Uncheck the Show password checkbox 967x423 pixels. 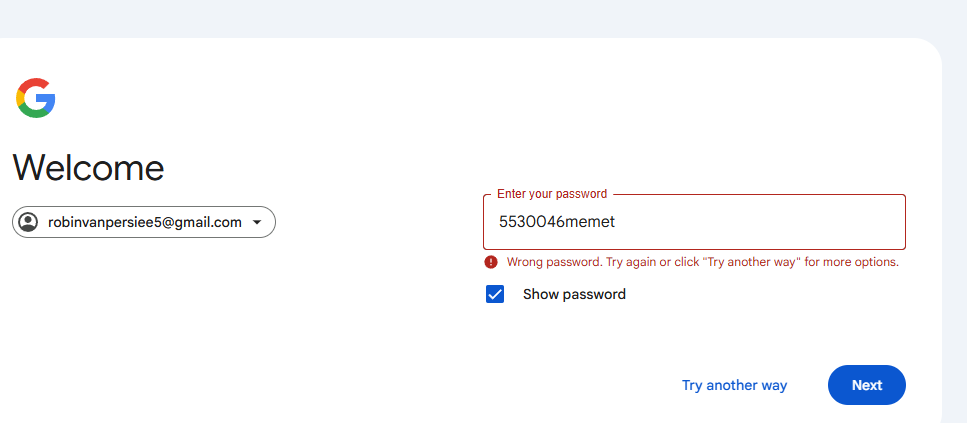(495, 294)
